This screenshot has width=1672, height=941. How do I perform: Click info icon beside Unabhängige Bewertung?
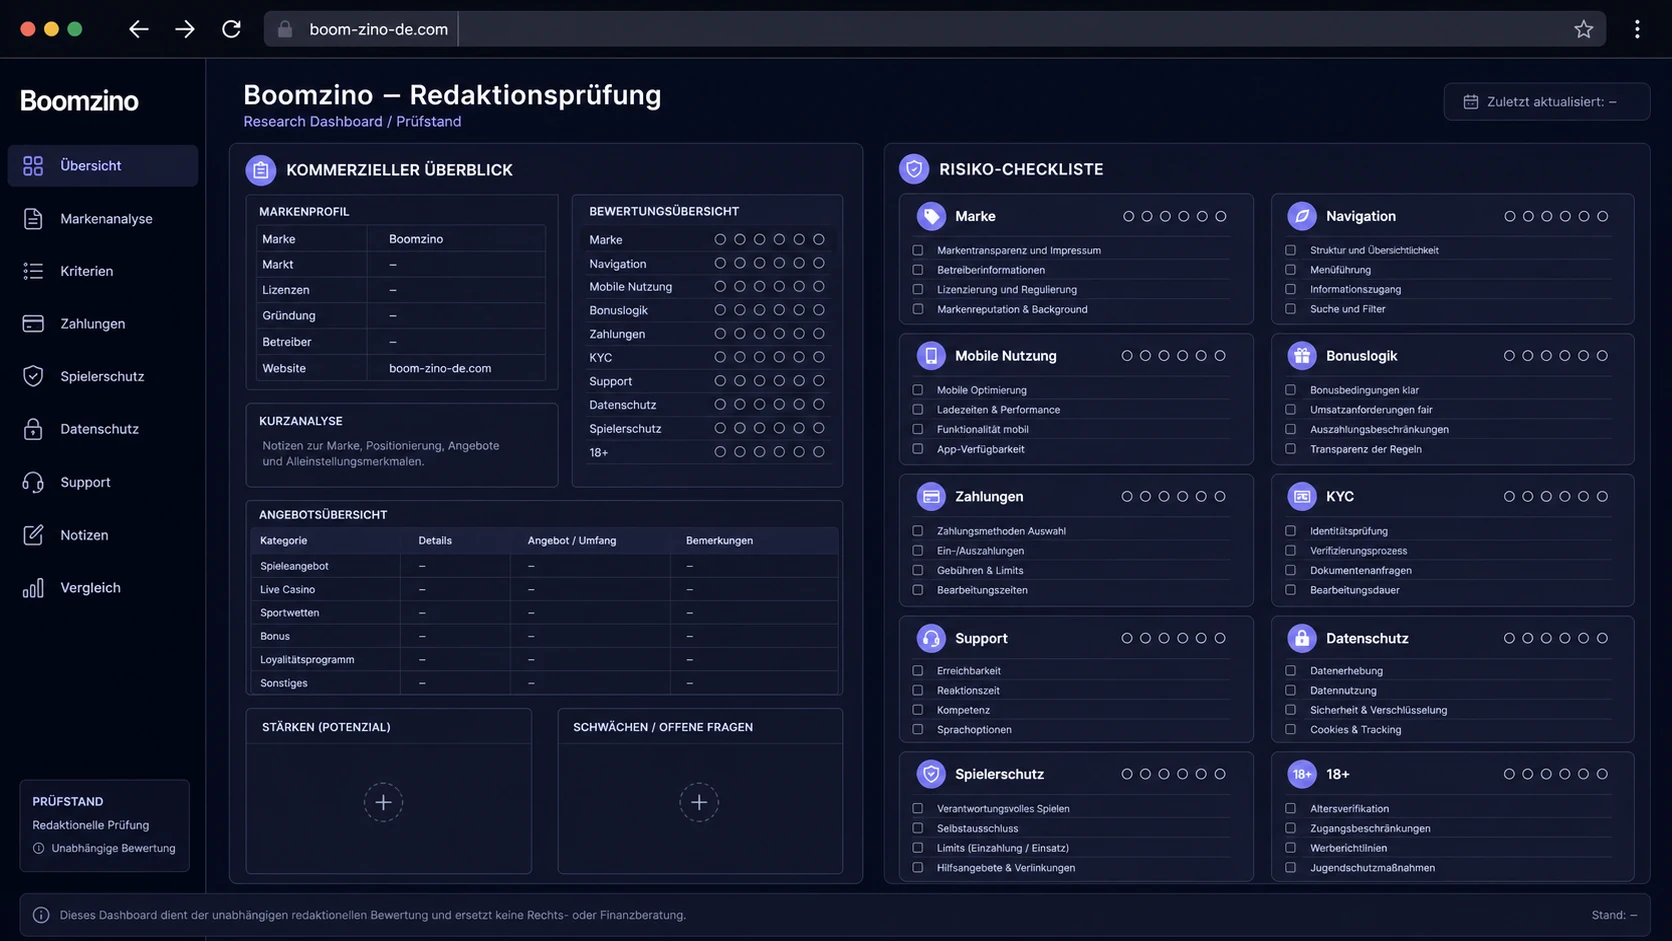(x=39, y=848)
